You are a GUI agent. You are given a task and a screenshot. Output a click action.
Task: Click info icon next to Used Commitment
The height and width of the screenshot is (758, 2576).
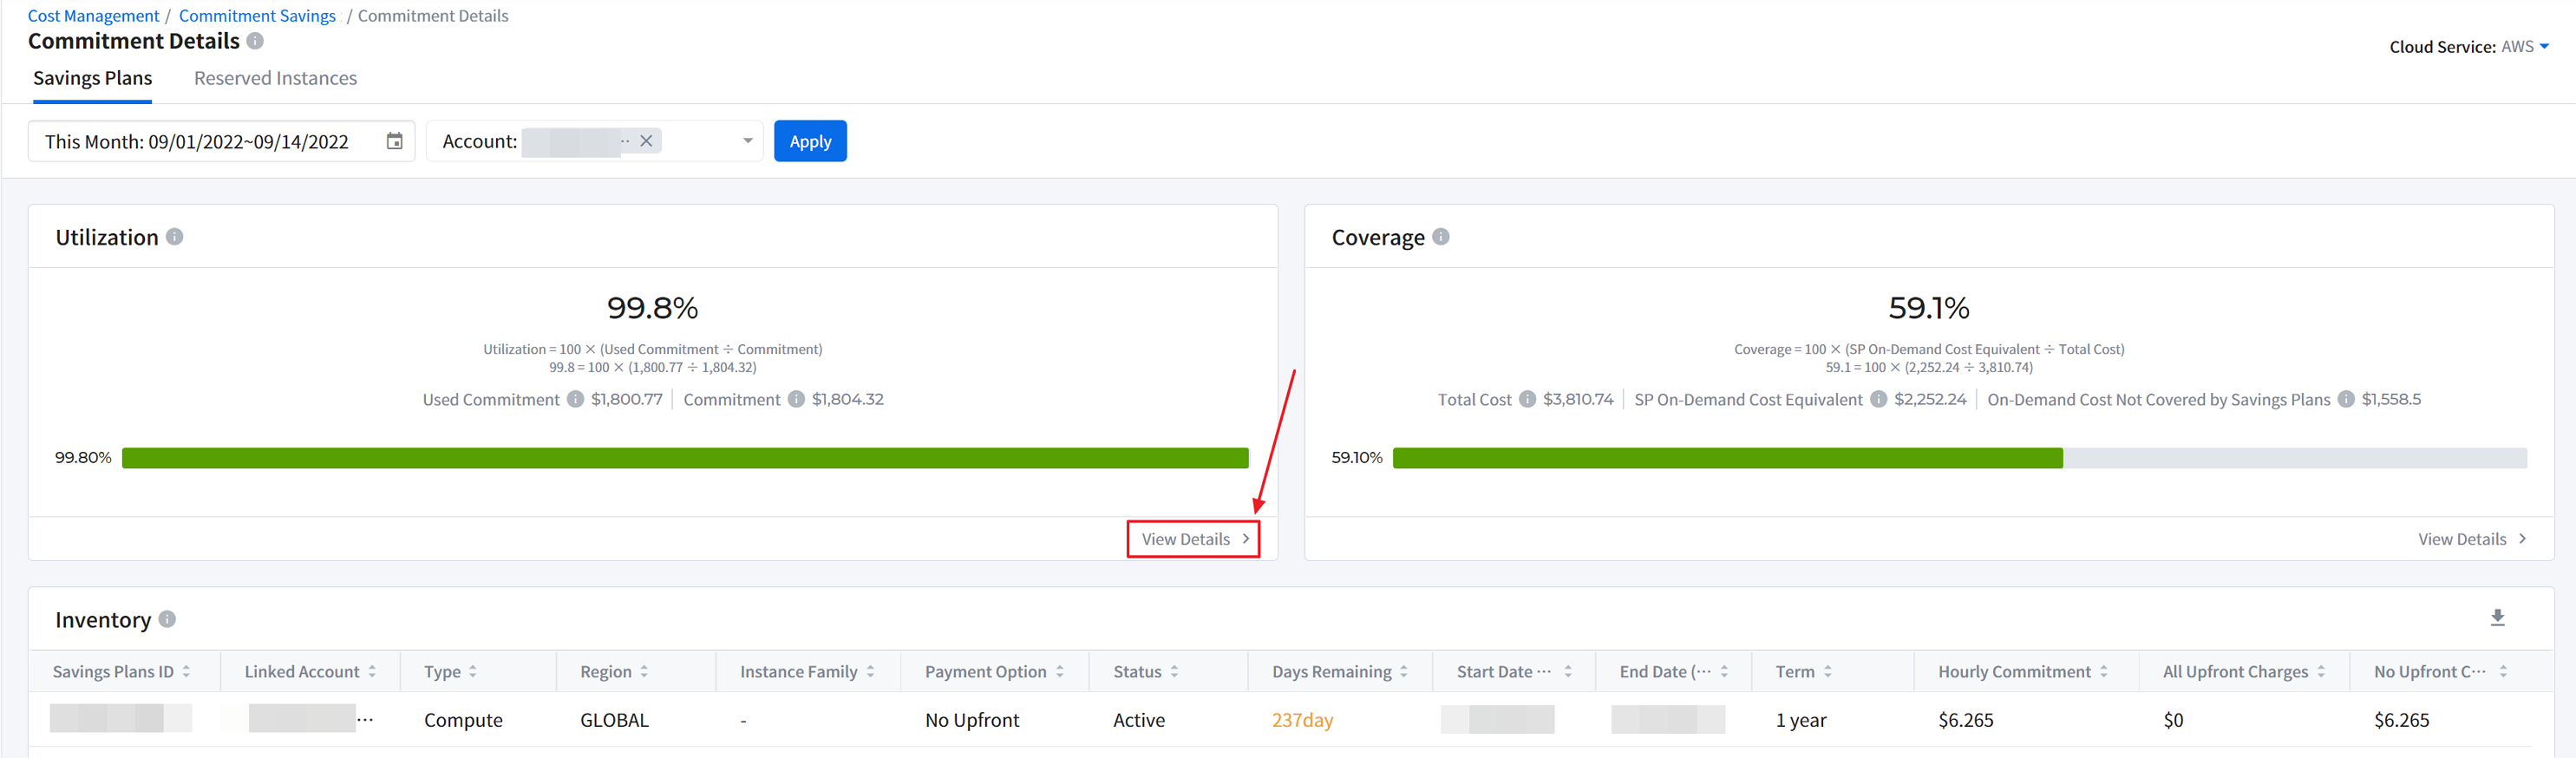(x=575, y=399)
